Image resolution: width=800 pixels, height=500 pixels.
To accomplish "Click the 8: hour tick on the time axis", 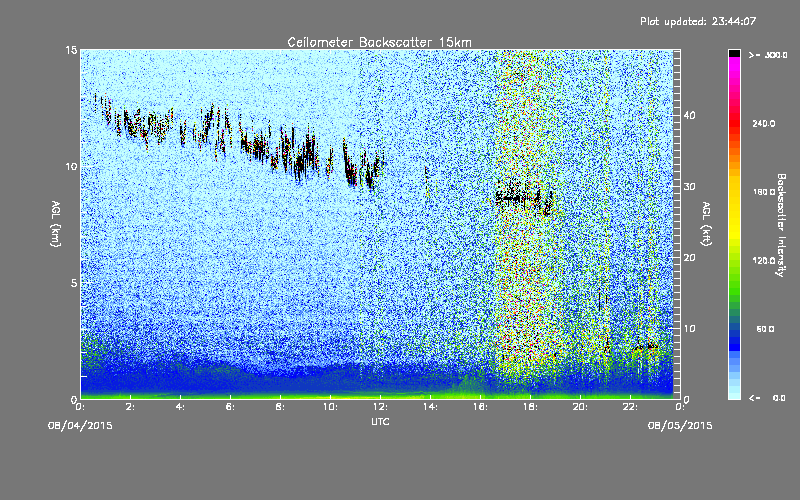I will (281, 407).
